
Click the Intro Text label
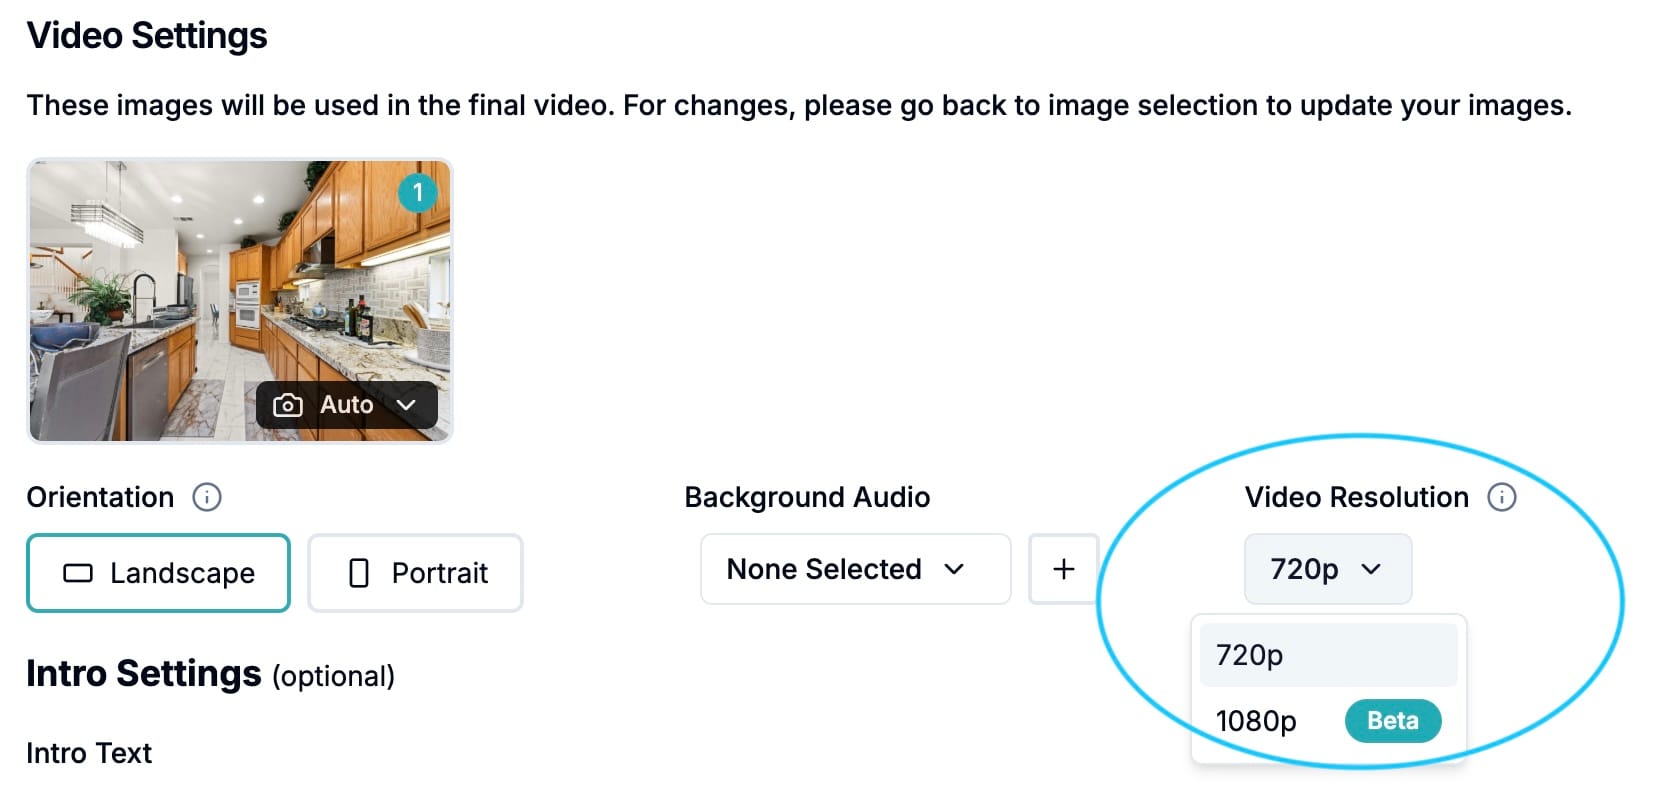89,753
